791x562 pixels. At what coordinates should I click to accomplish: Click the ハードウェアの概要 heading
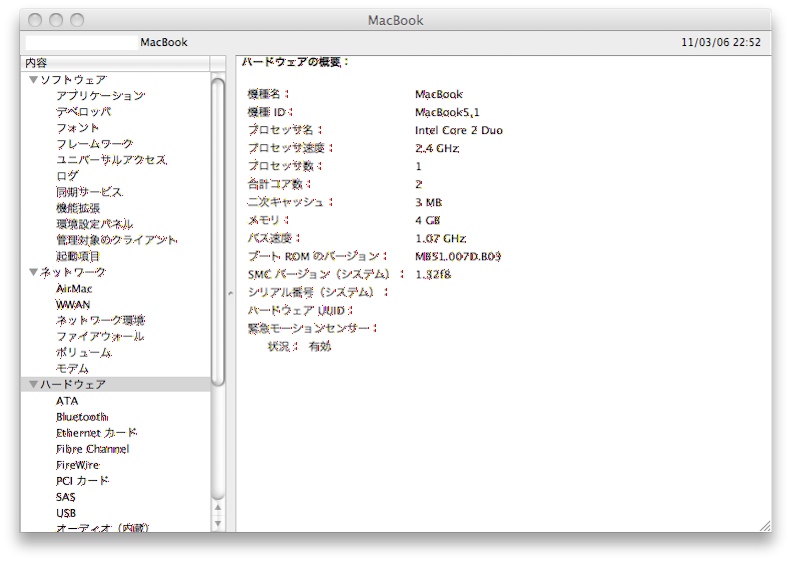point(295,62)
